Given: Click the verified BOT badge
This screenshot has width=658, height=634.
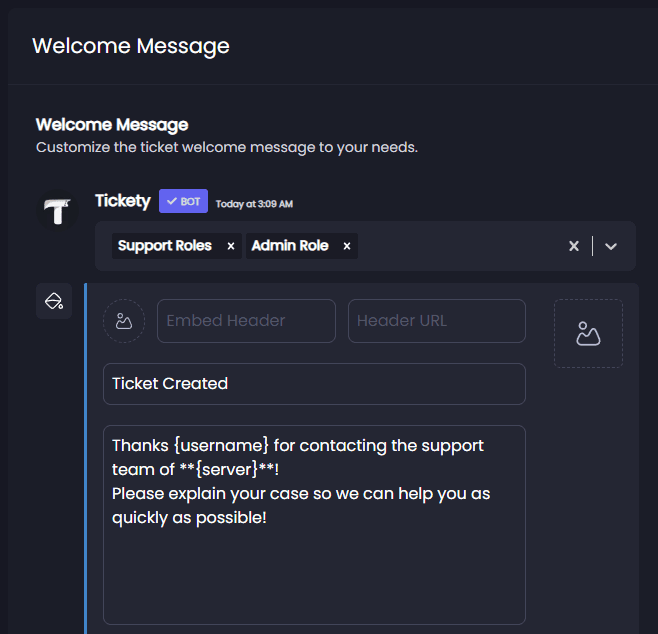Looking at the screenshot, I should point(183,201).
